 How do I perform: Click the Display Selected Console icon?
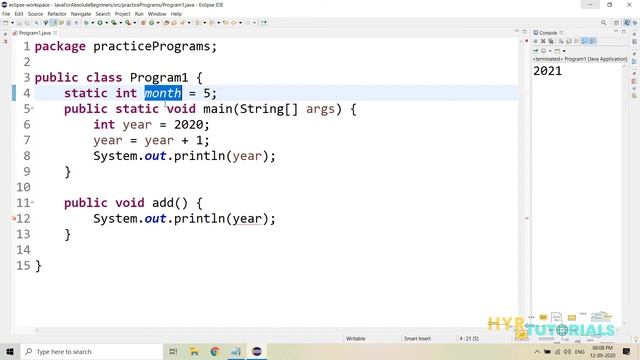pos(543,51)
